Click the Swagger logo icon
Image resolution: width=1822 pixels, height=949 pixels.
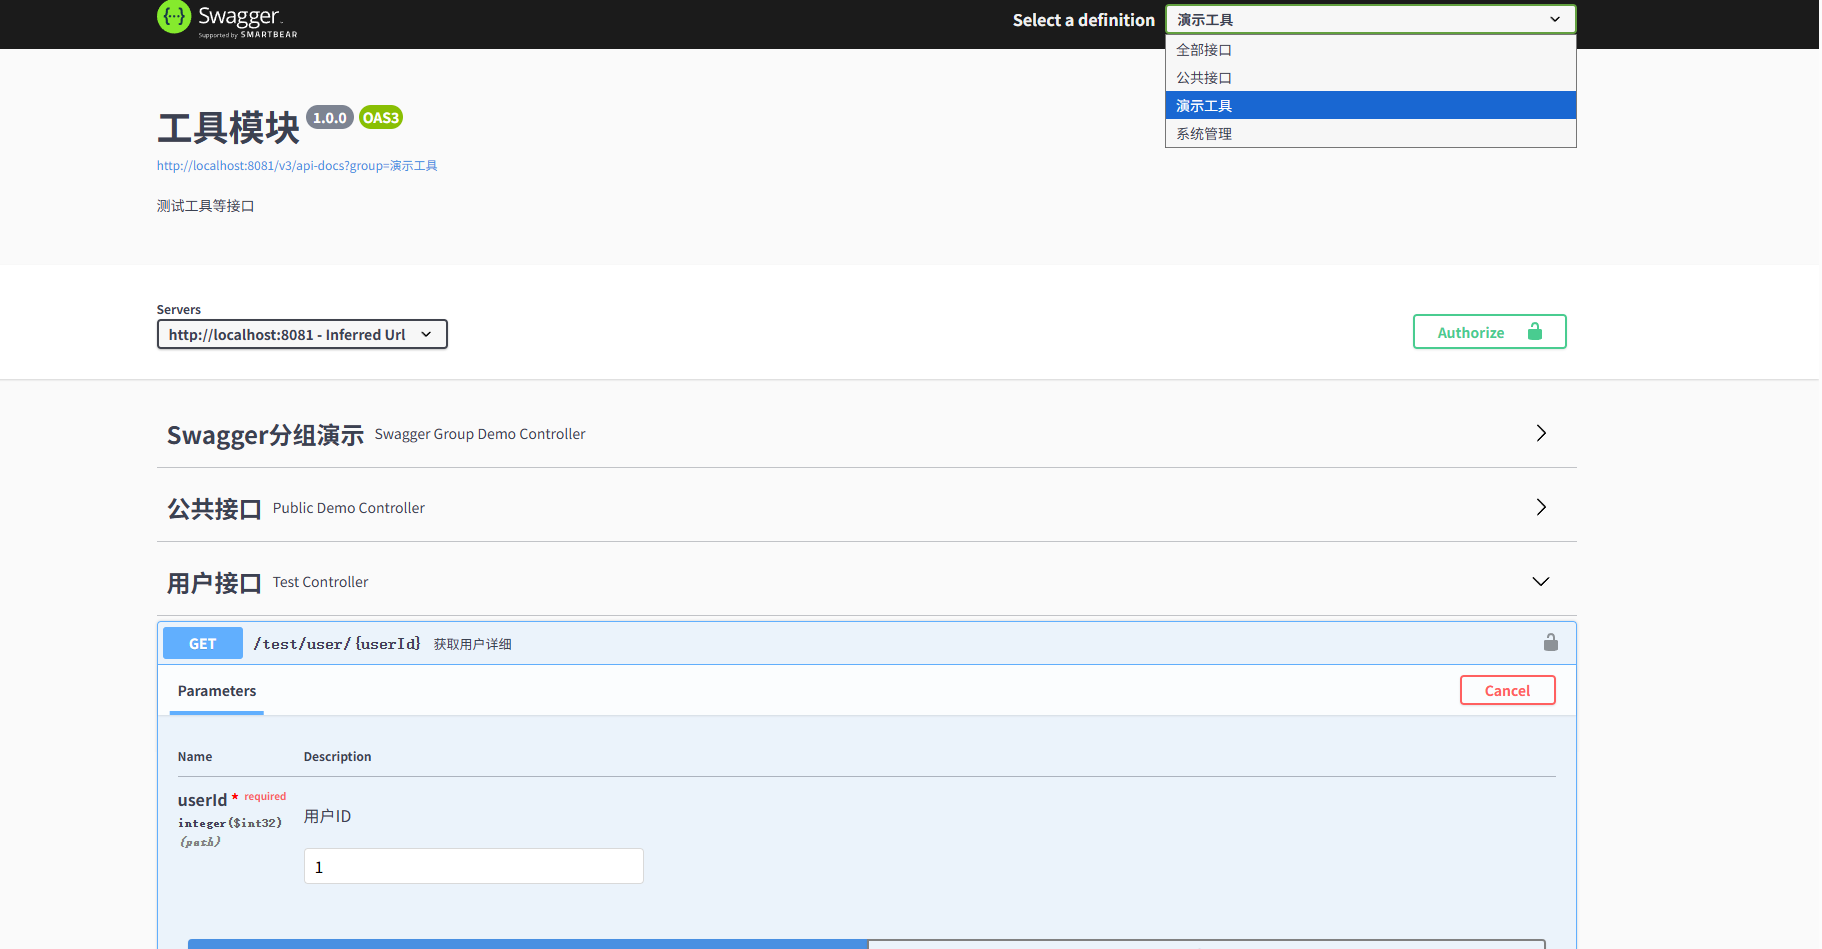pyautogui.click(x=174, y=17)
